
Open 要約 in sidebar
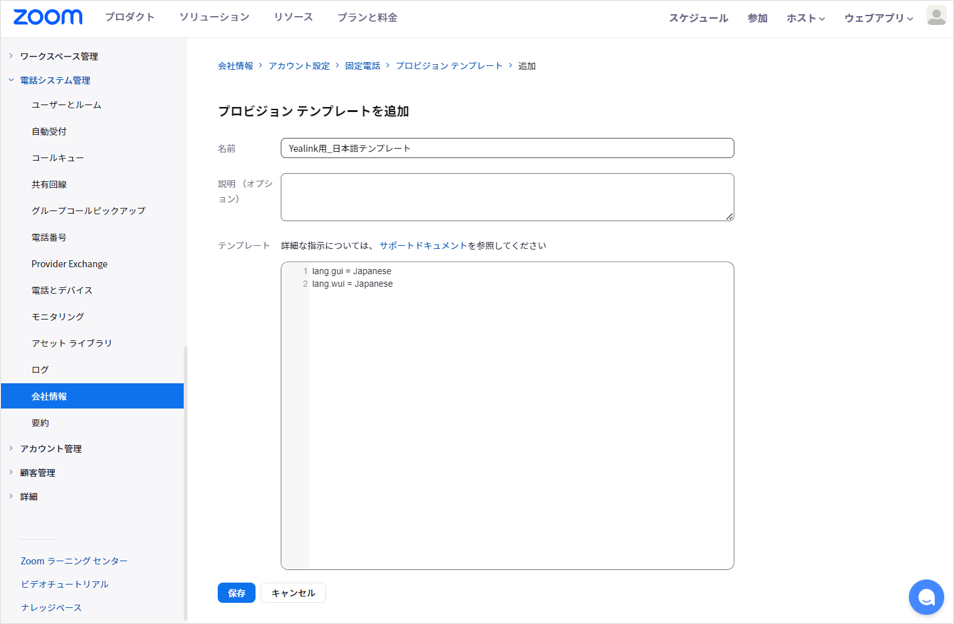coord(40,423)
